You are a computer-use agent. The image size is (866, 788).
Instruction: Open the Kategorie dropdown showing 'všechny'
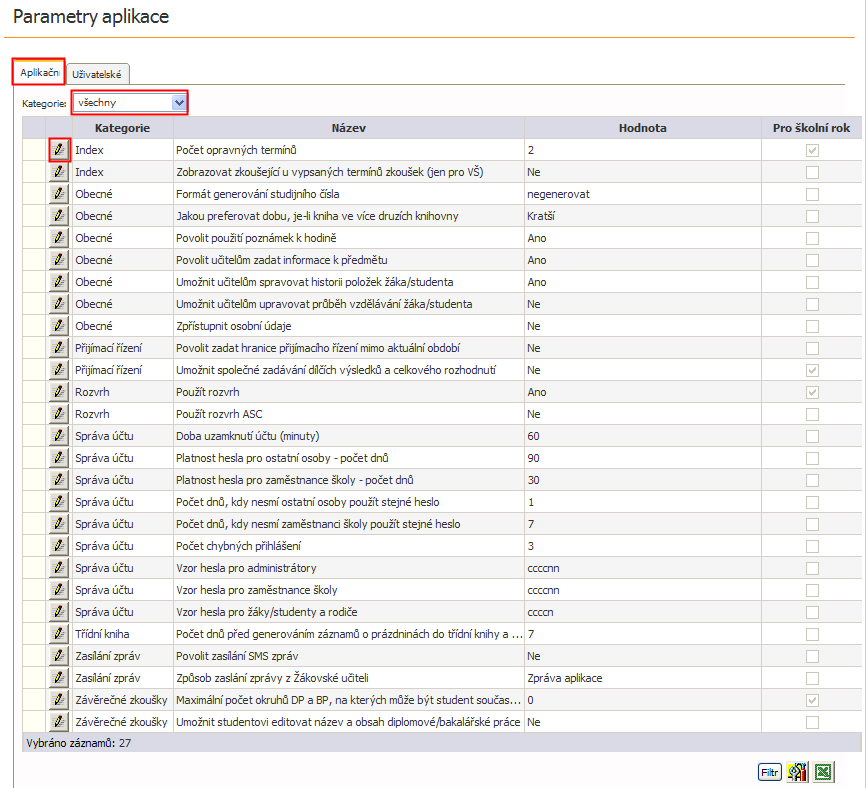click(x=130, y=103)
